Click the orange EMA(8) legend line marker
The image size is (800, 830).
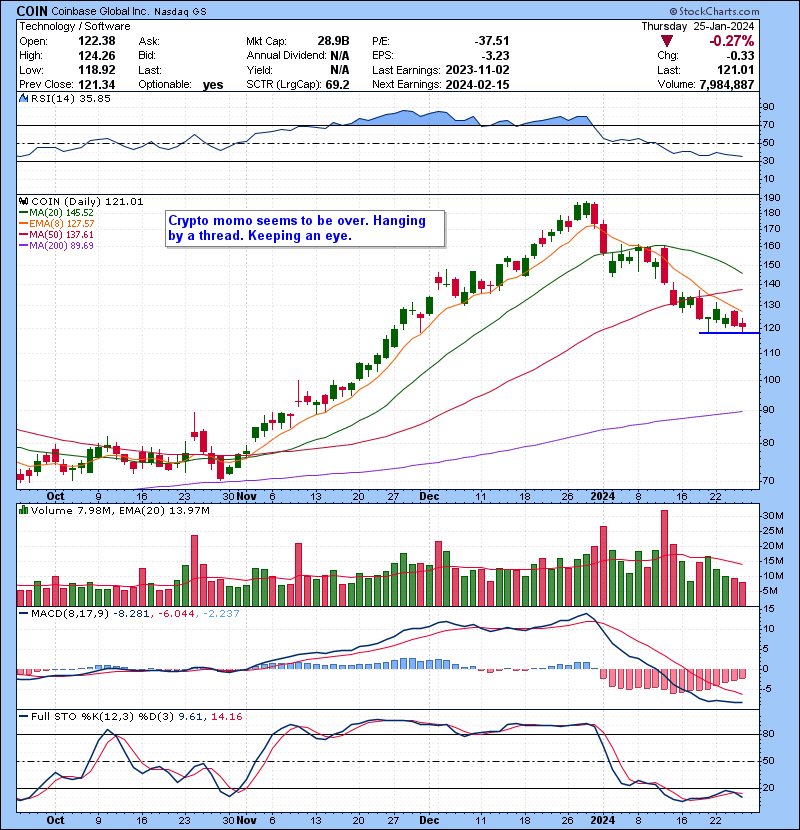click(x=24, y=224)
